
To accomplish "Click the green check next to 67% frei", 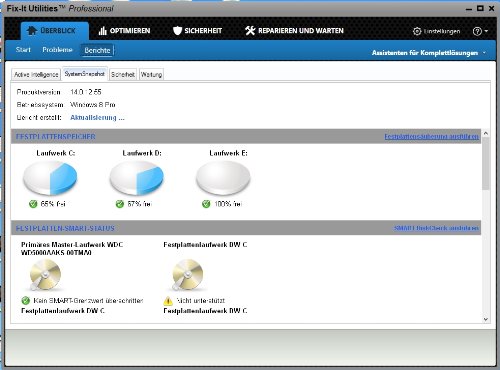I will coord(120,204).
